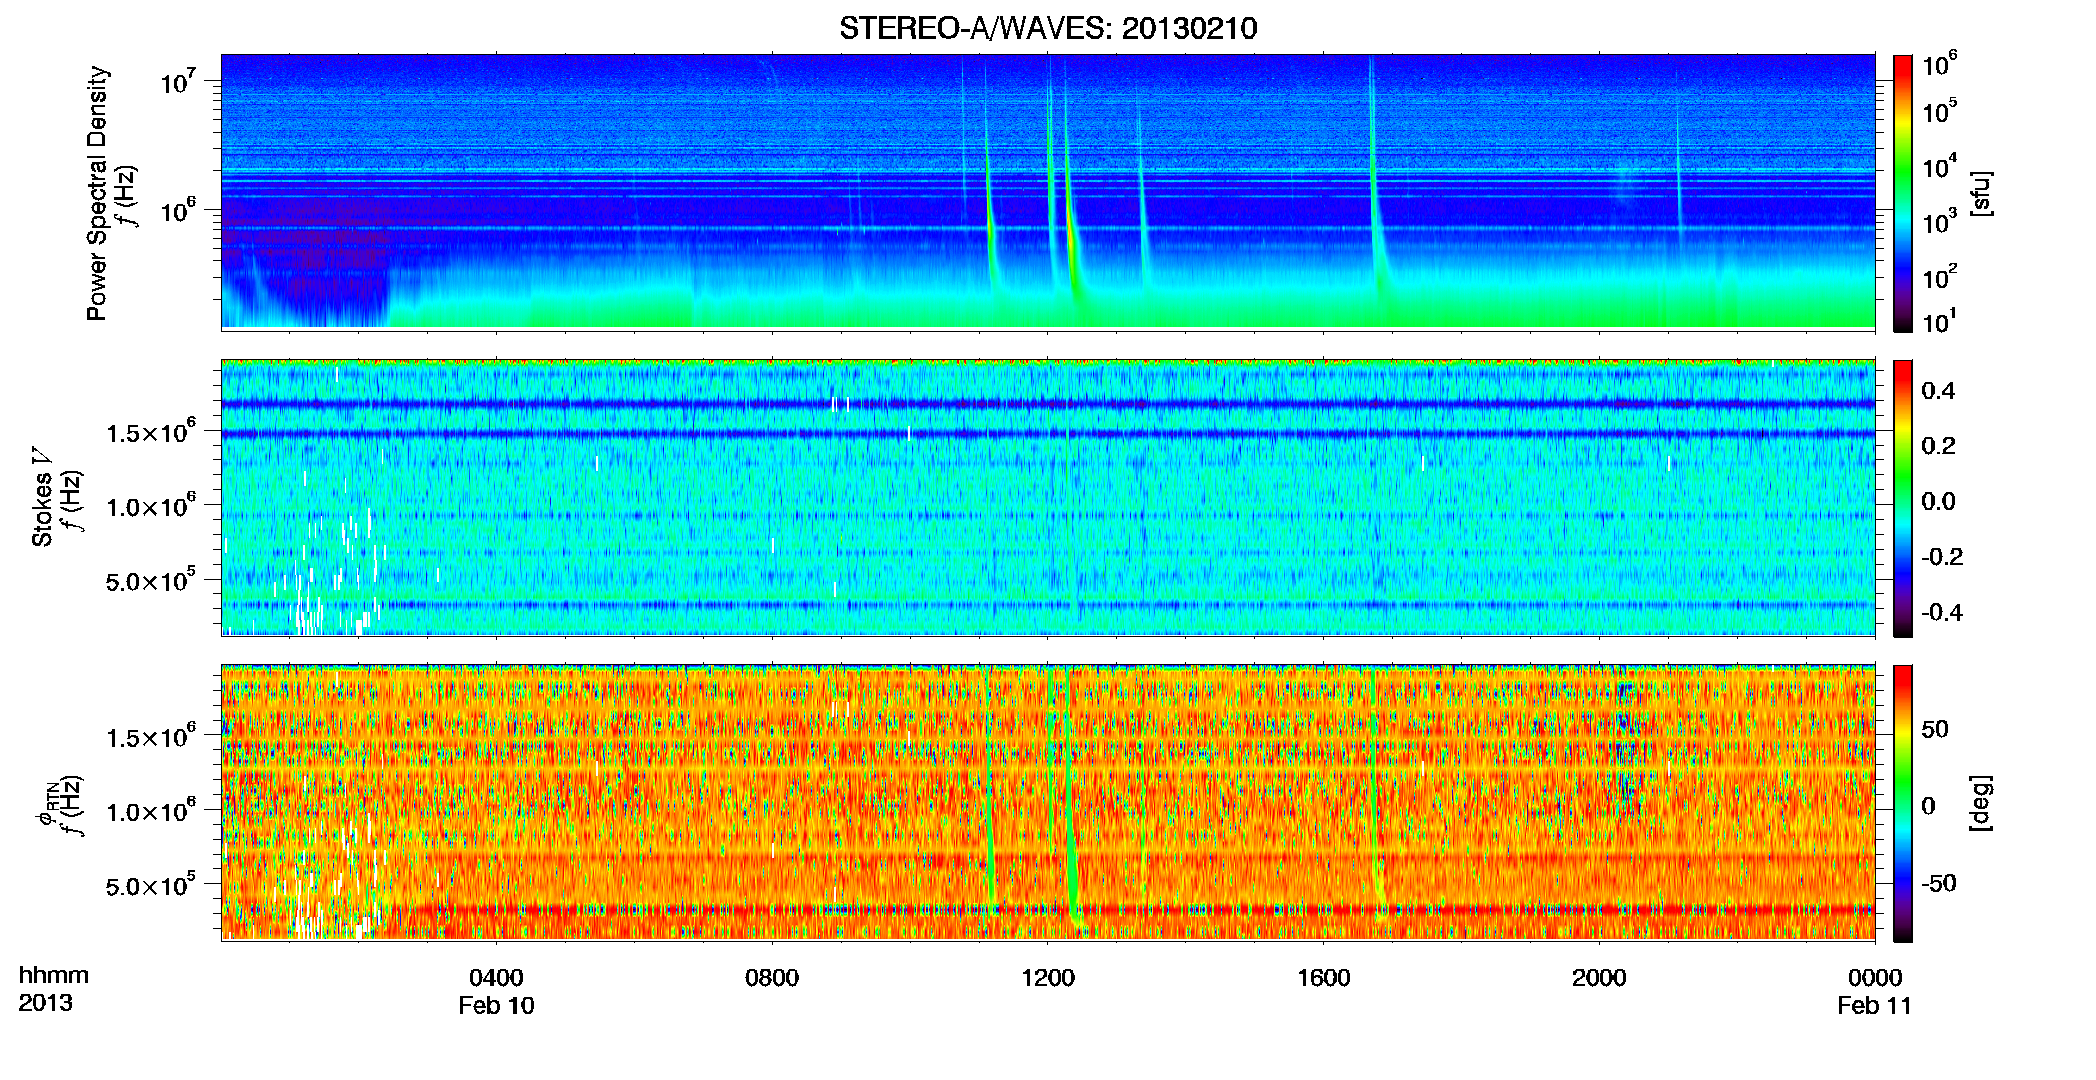Click inside the Stokes V spectrogram panel
The image size is (2096, 1080).
1048,497
